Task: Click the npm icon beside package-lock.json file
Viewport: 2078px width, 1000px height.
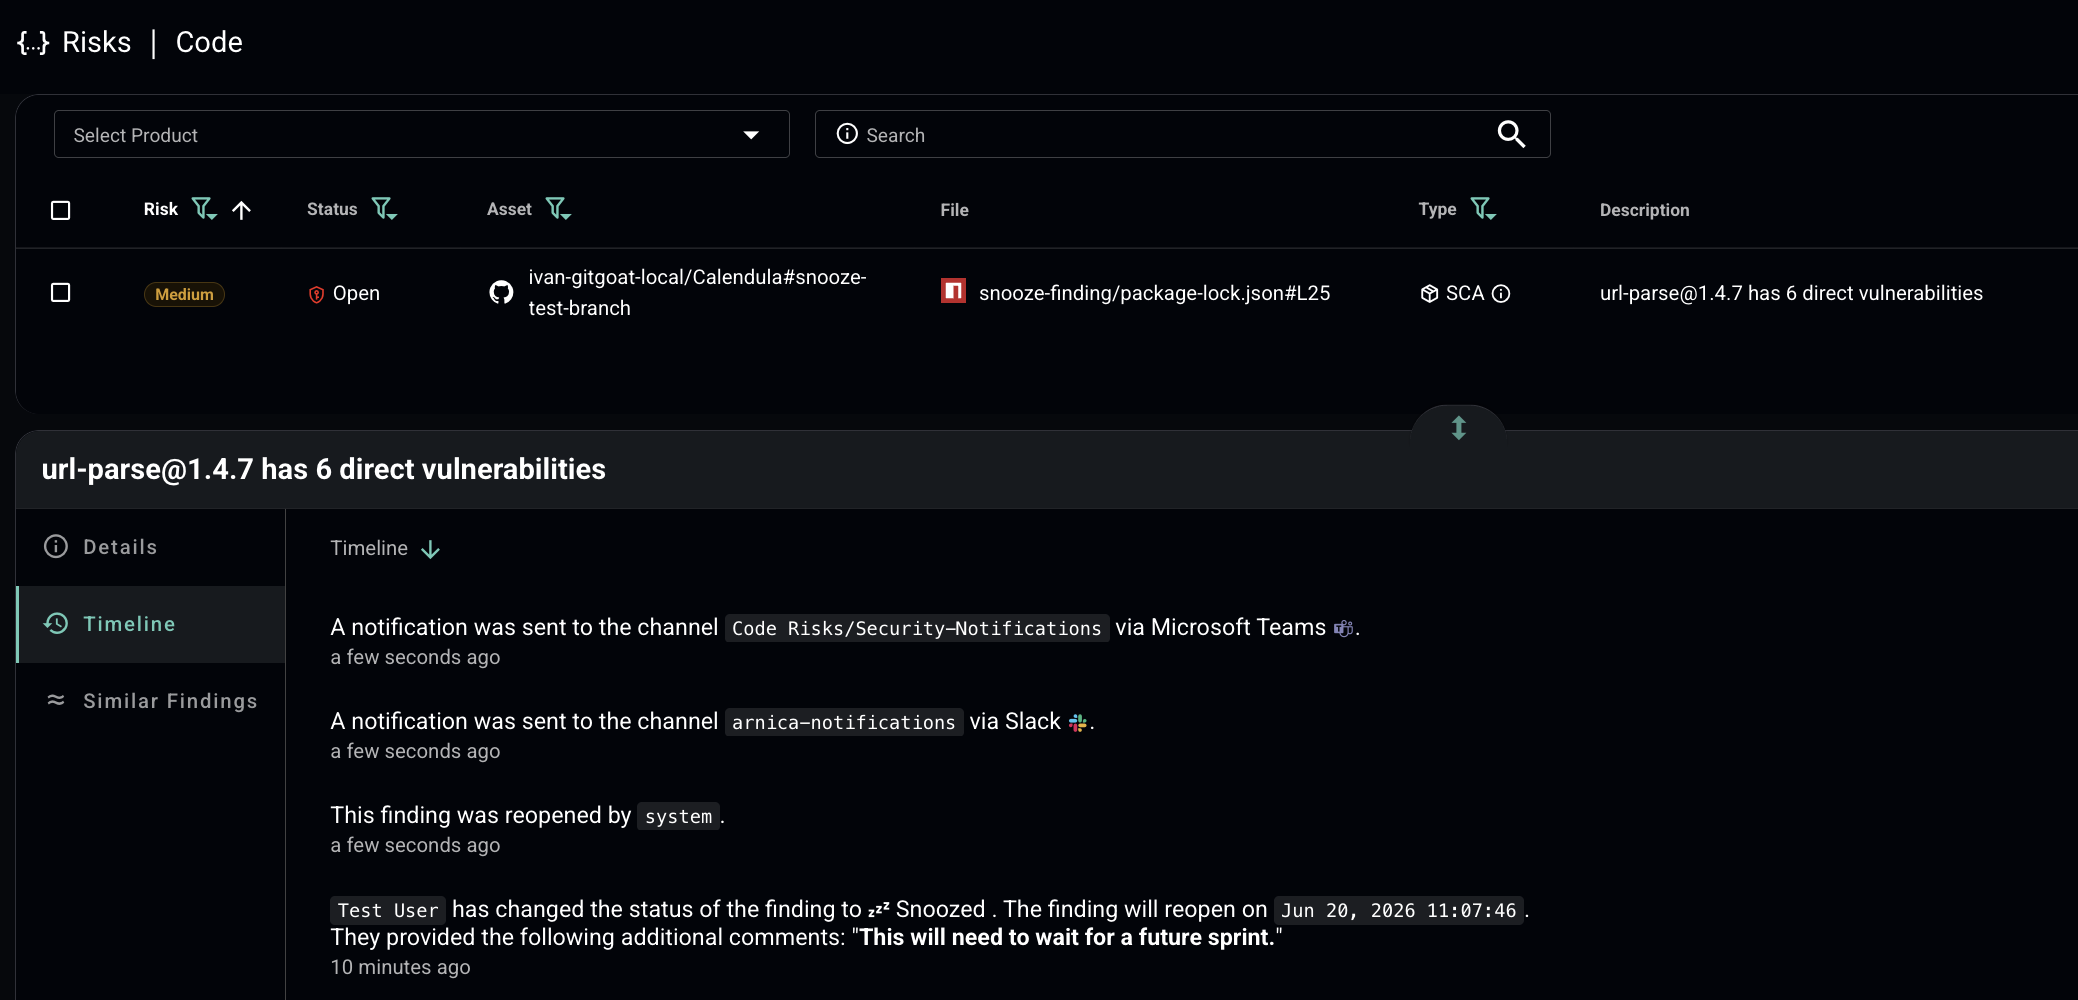Action: (953, 291)
